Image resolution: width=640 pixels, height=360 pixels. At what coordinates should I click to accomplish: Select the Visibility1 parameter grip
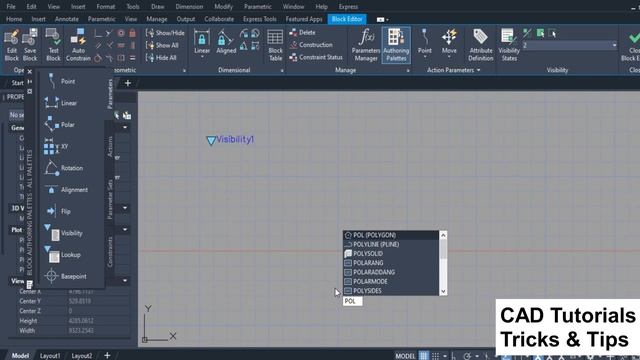coord(211,141)
